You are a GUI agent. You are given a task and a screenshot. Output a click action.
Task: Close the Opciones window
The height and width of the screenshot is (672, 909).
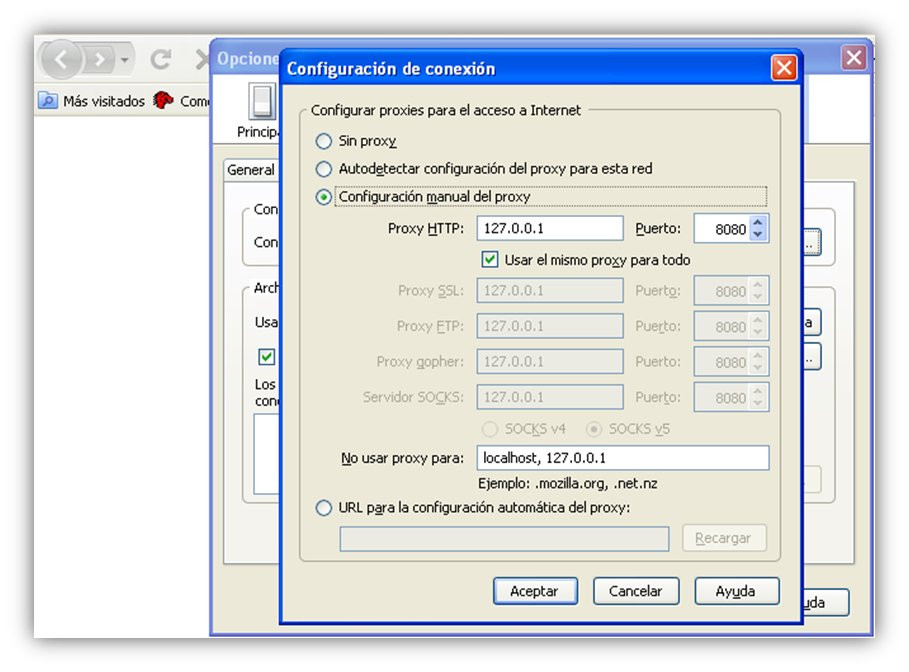(854, 57)
